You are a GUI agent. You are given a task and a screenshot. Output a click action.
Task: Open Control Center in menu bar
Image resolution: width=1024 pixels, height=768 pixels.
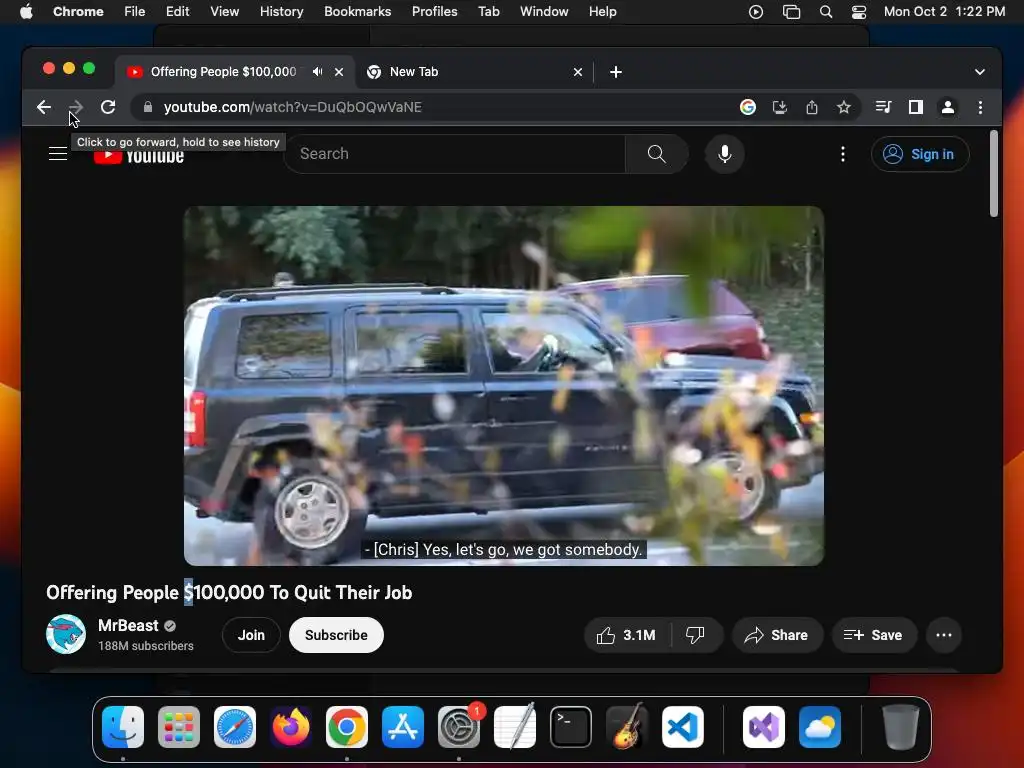tap(859, 12)
